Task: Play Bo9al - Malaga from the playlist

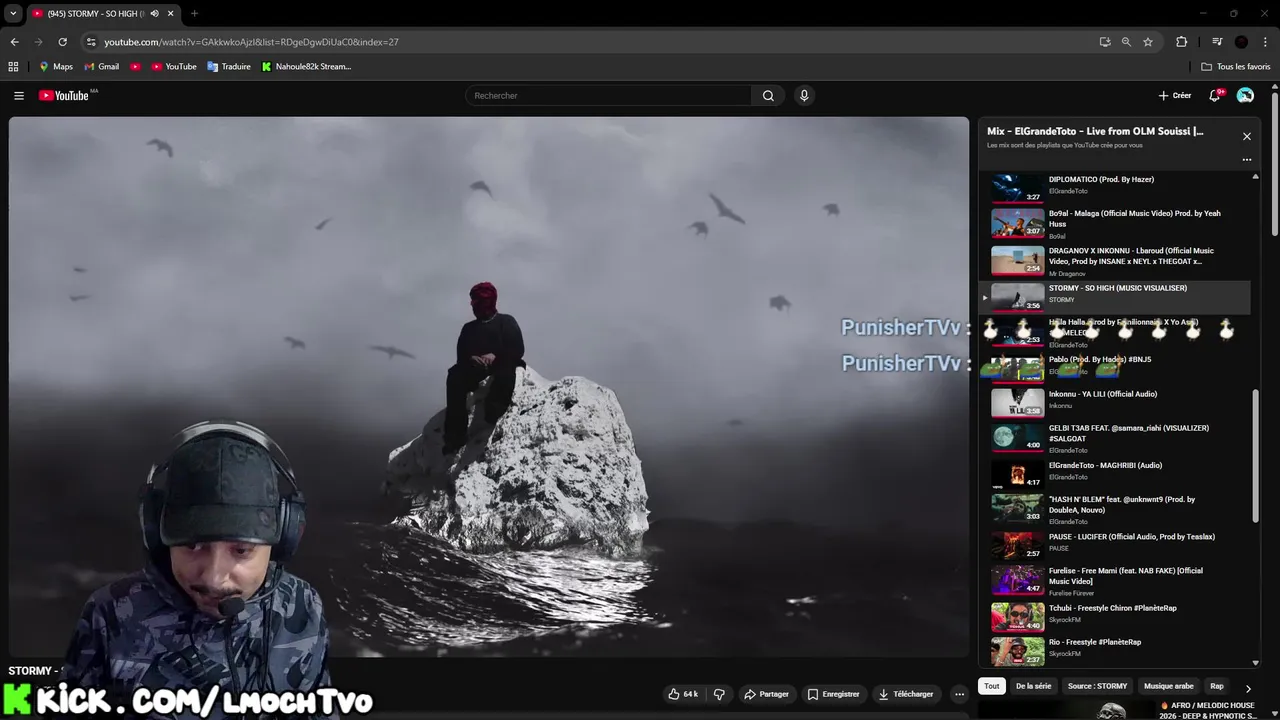Action: point(1114,223)
